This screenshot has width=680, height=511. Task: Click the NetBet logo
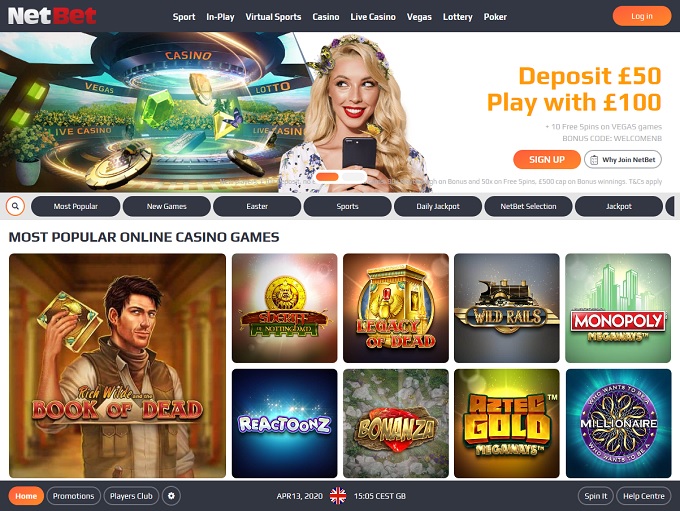click(52, 16)
